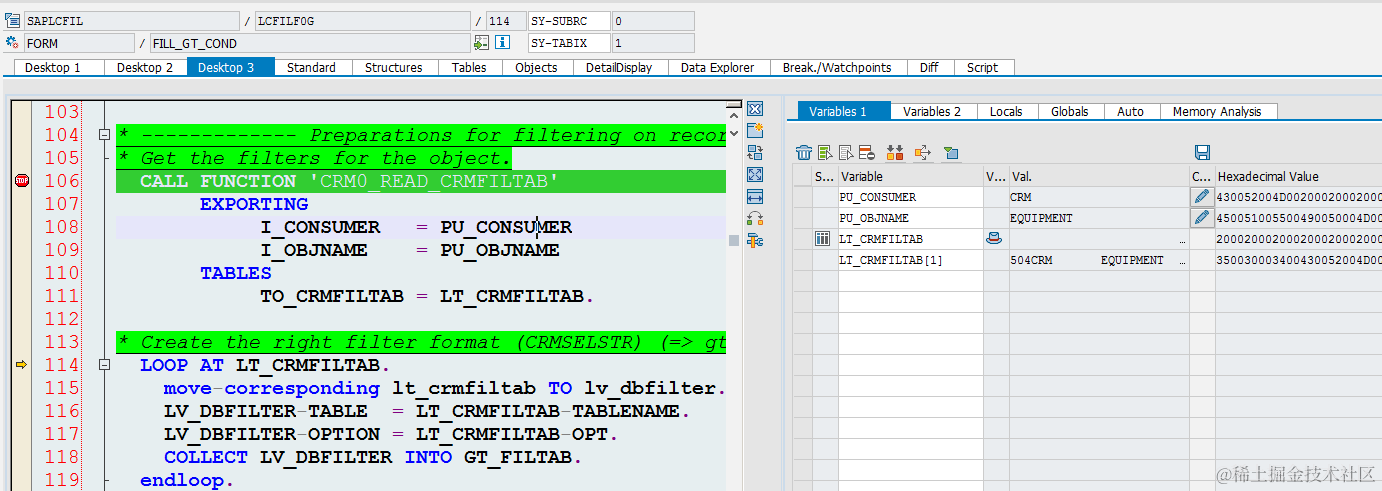
Task: Click the close tool icon beside the editor
Action: (x=755, y=108)
